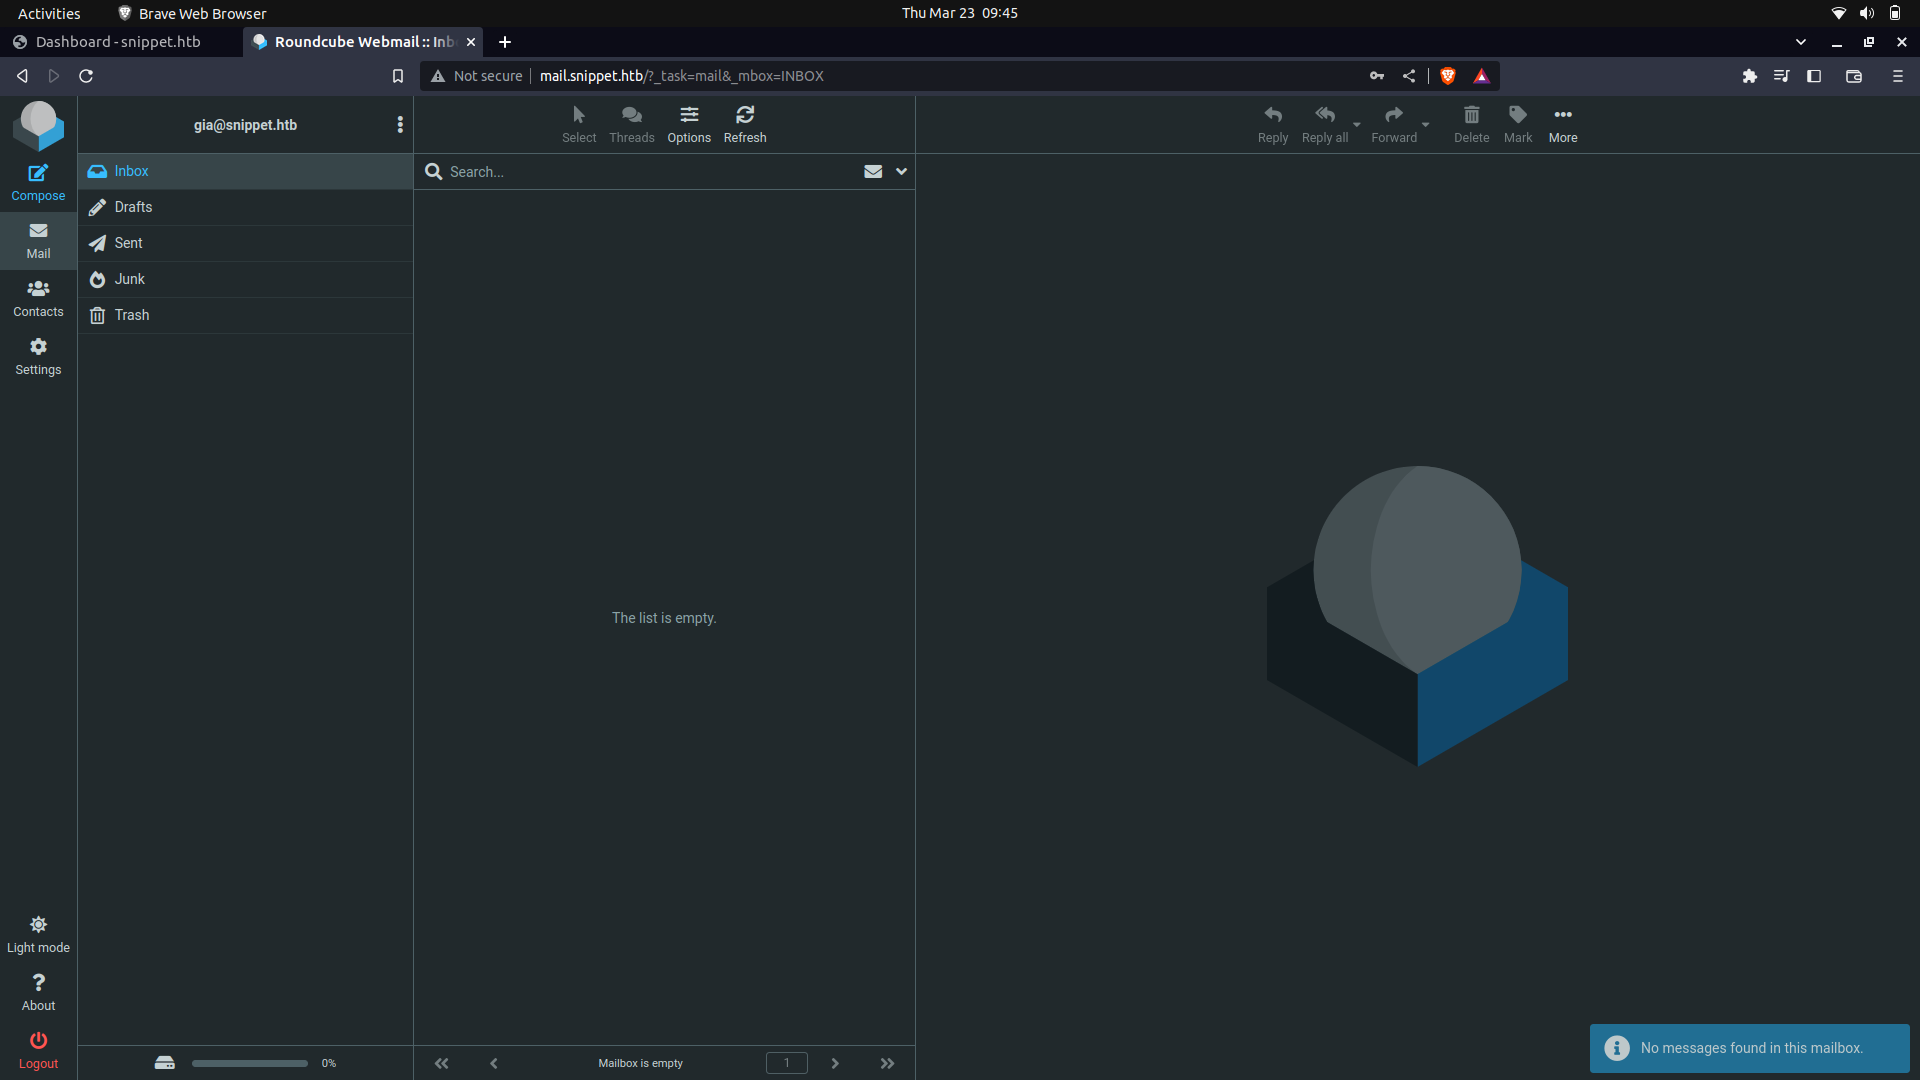Open the About page
This screenshot has height=1080, width=1920.
(38, 990)
